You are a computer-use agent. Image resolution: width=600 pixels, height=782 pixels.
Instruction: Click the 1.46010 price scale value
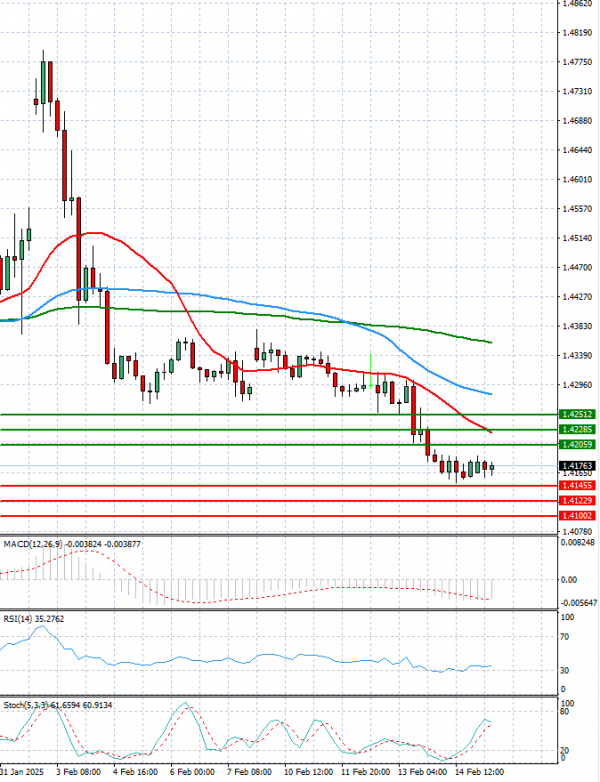pyautogui.click(x=577, y=179)
